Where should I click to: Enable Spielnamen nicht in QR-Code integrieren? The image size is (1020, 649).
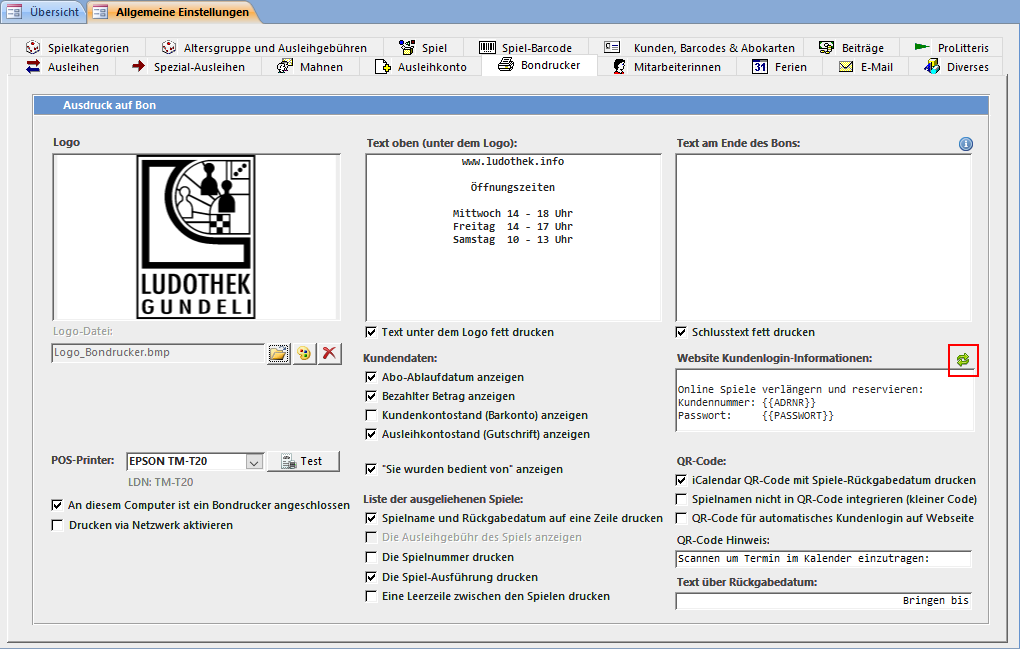pyautogui.click(x=681, y=499)
